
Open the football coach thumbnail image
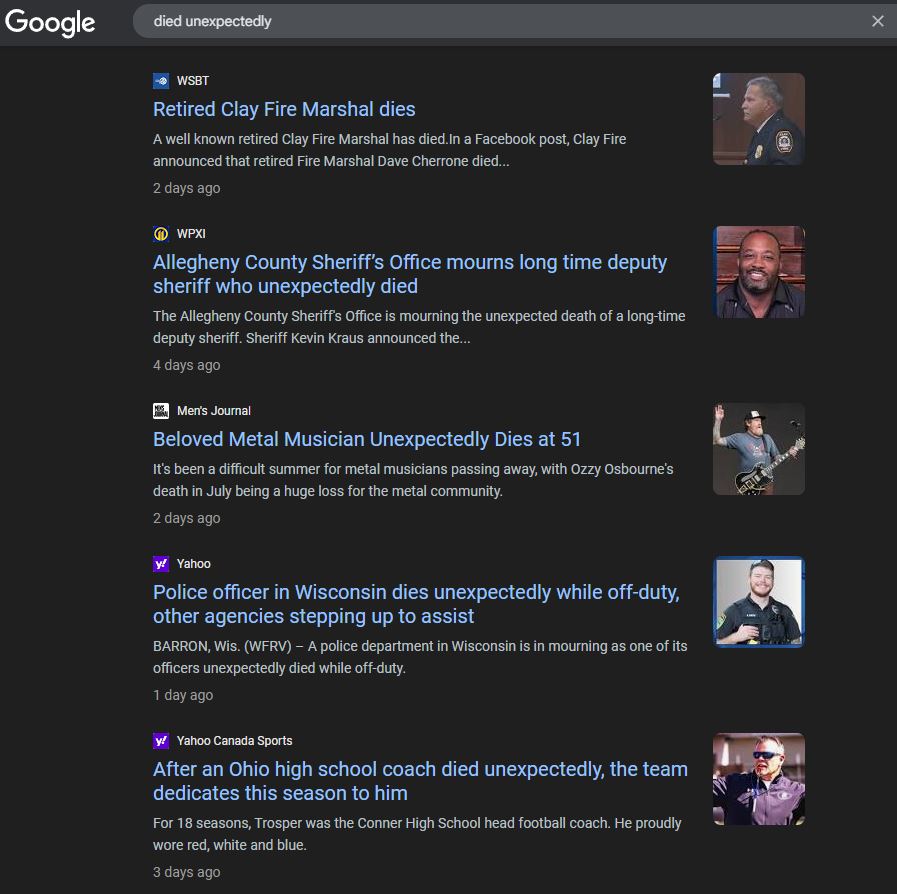tap(759, 779)
